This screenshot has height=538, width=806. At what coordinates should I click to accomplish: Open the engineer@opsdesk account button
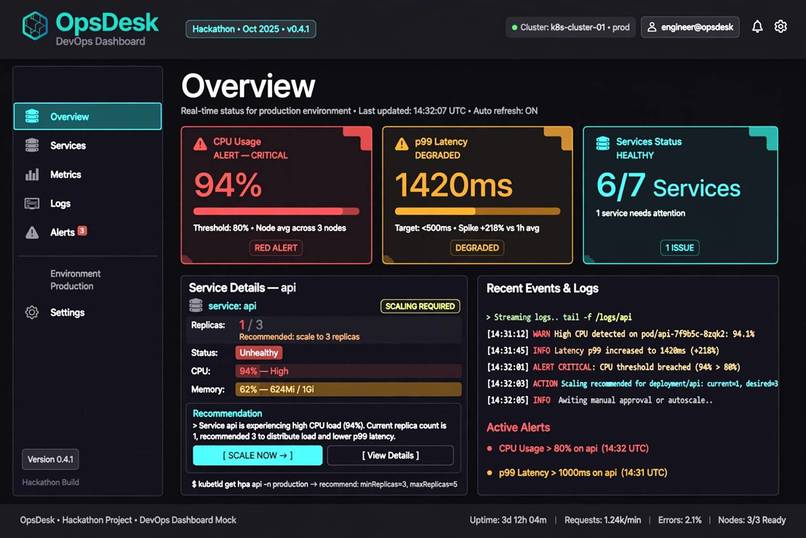(x=690, y=27)
